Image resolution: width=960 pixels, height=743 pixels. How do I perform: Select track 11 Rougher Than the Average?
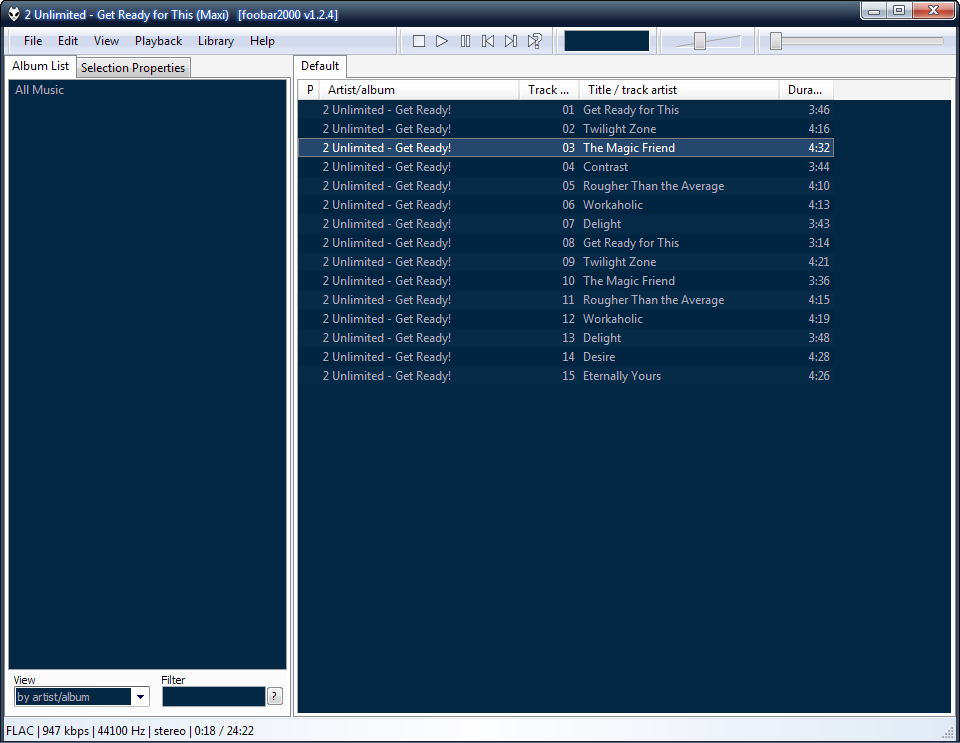click(566, 300)
